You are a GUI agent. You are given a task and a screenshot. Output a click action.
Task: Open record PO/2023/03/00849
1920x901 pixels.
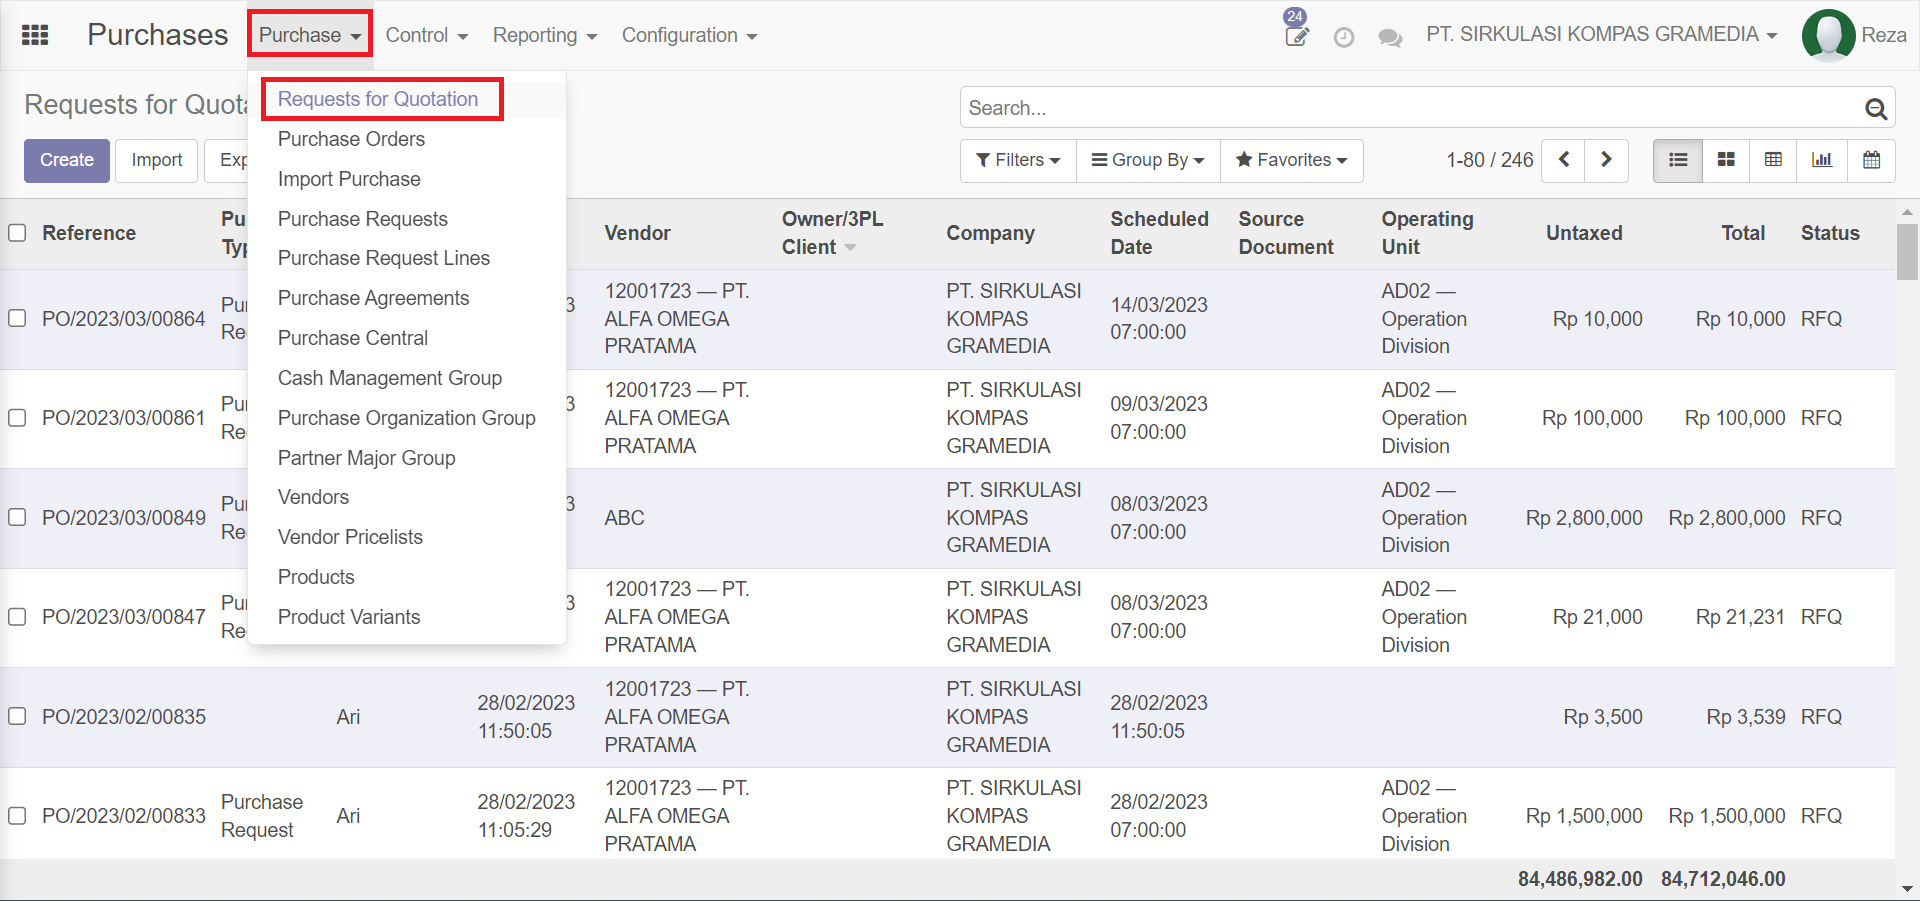(124, 518)
